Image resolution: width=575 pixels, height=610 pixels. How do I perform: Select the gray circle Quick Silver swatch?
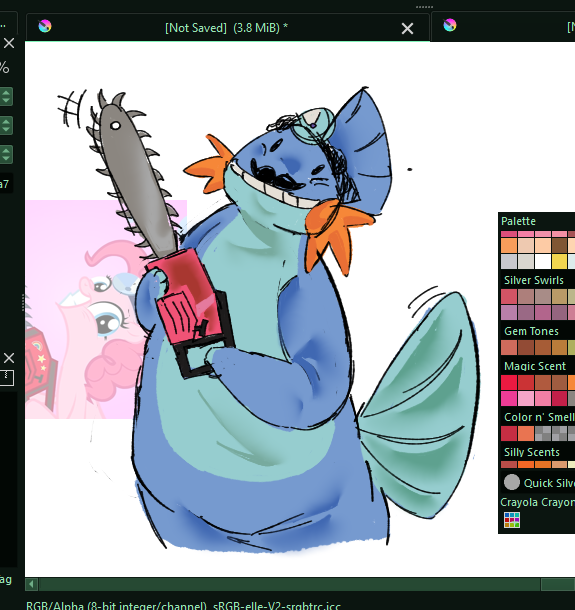pos(512,482)
